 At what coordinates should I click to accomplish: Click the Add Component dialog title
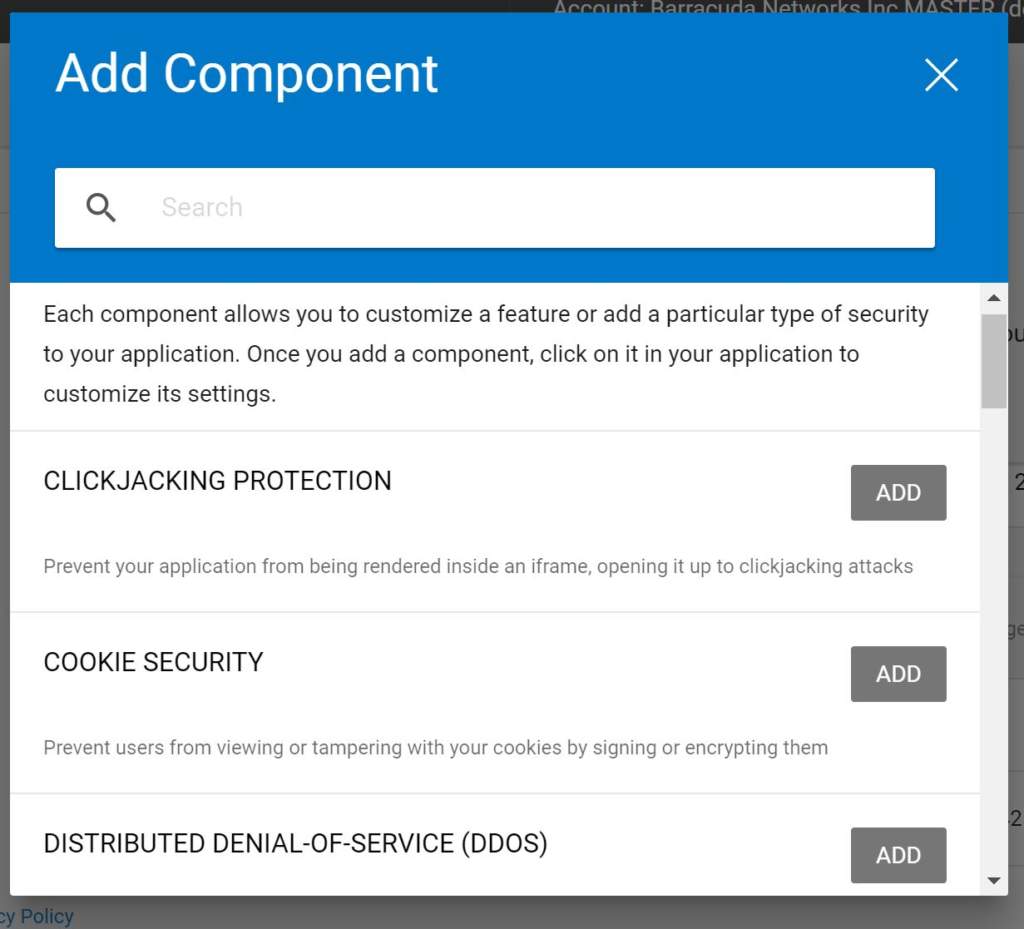pyautogui.click(x=246, y=74)
